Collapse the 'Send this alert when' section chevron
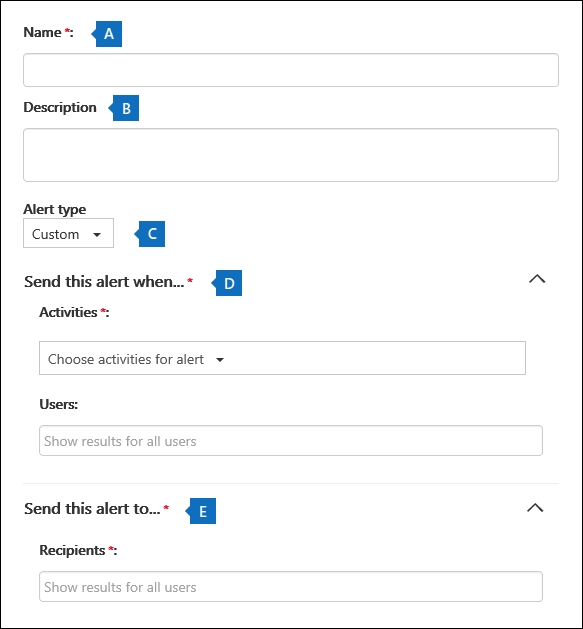583x629 pixels. 537,279
